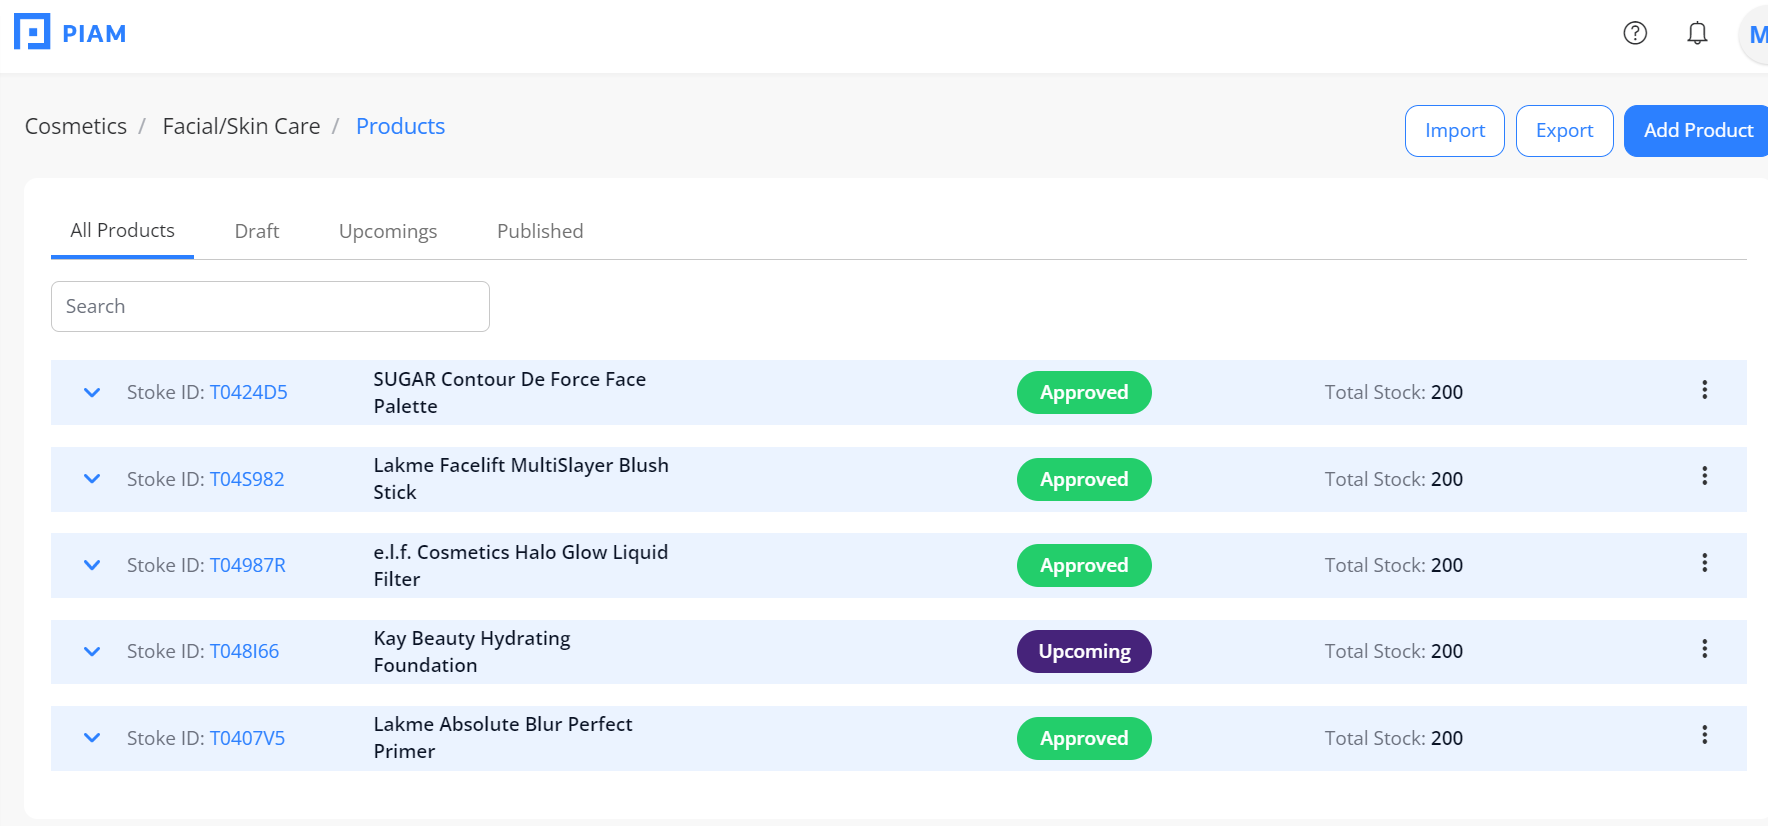1768x826 pixels.
Task: Click Approved badge on Lakme Facelift row
Action: 1084,479
